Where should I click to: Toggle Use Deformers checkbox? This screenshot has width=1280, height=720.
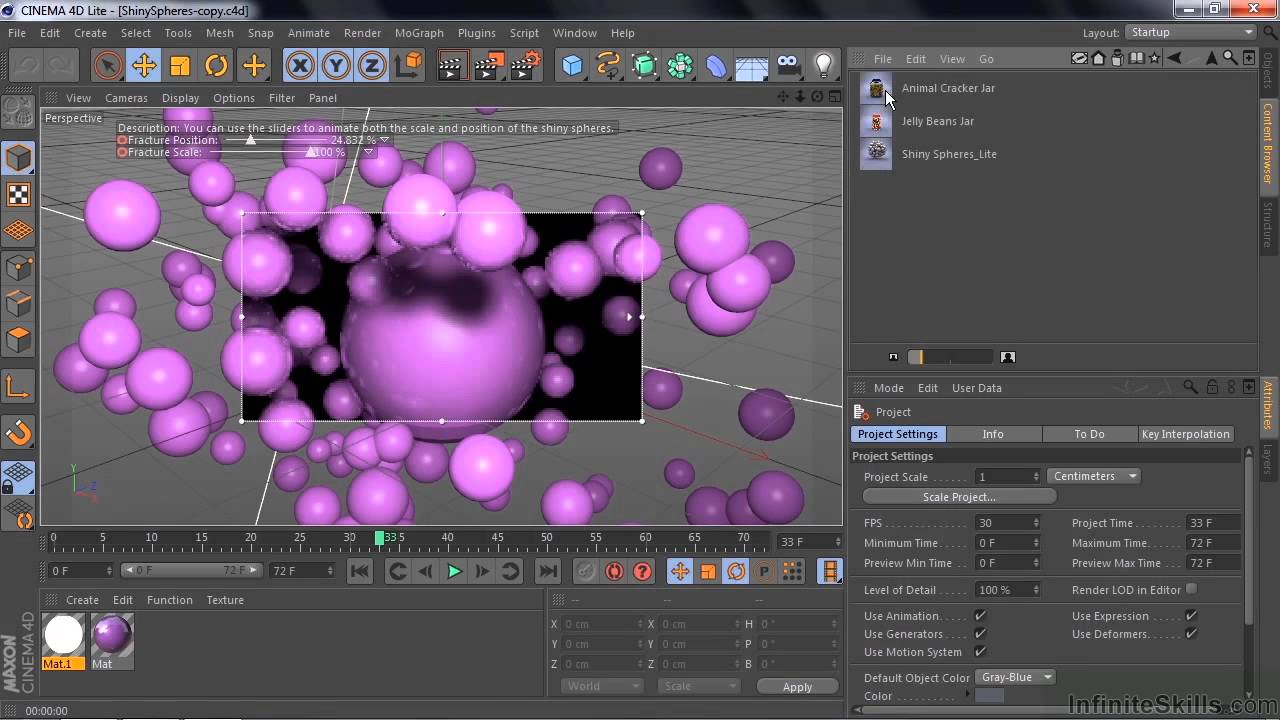point(1191,634)
